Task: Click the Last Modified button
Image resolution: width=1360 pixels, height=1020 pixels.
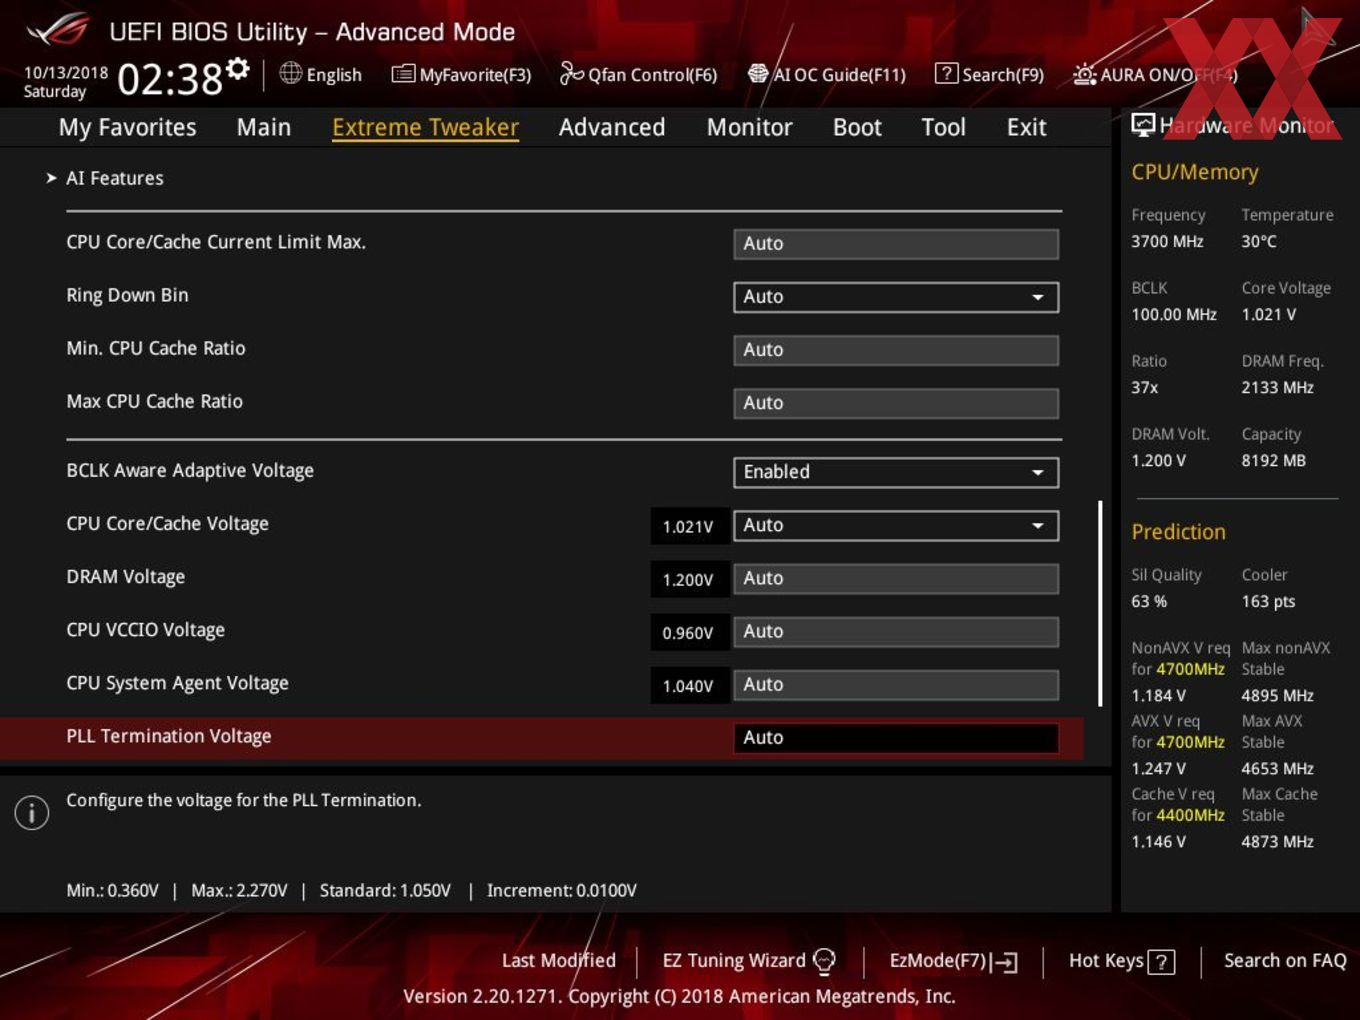Action: coord(559,960)
